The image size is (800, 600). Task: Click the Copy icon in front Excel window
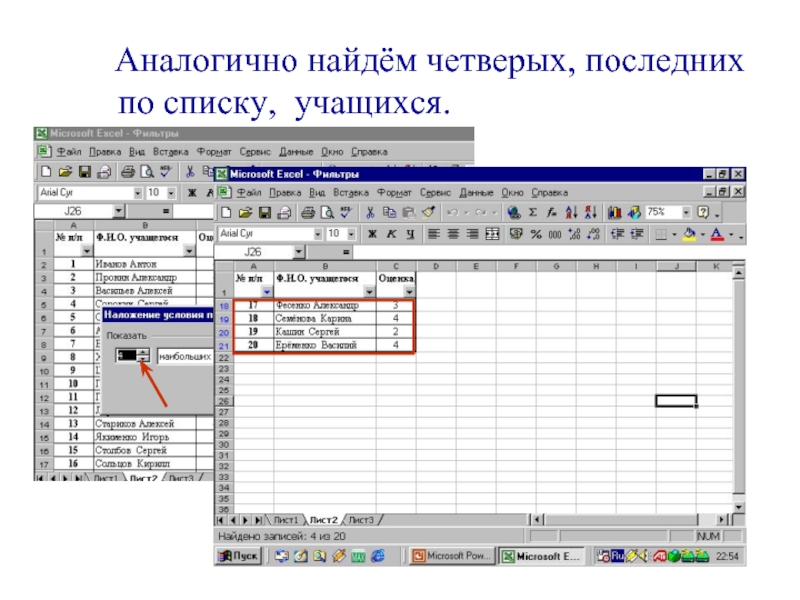pyautogui.click(x=389, y=212)
